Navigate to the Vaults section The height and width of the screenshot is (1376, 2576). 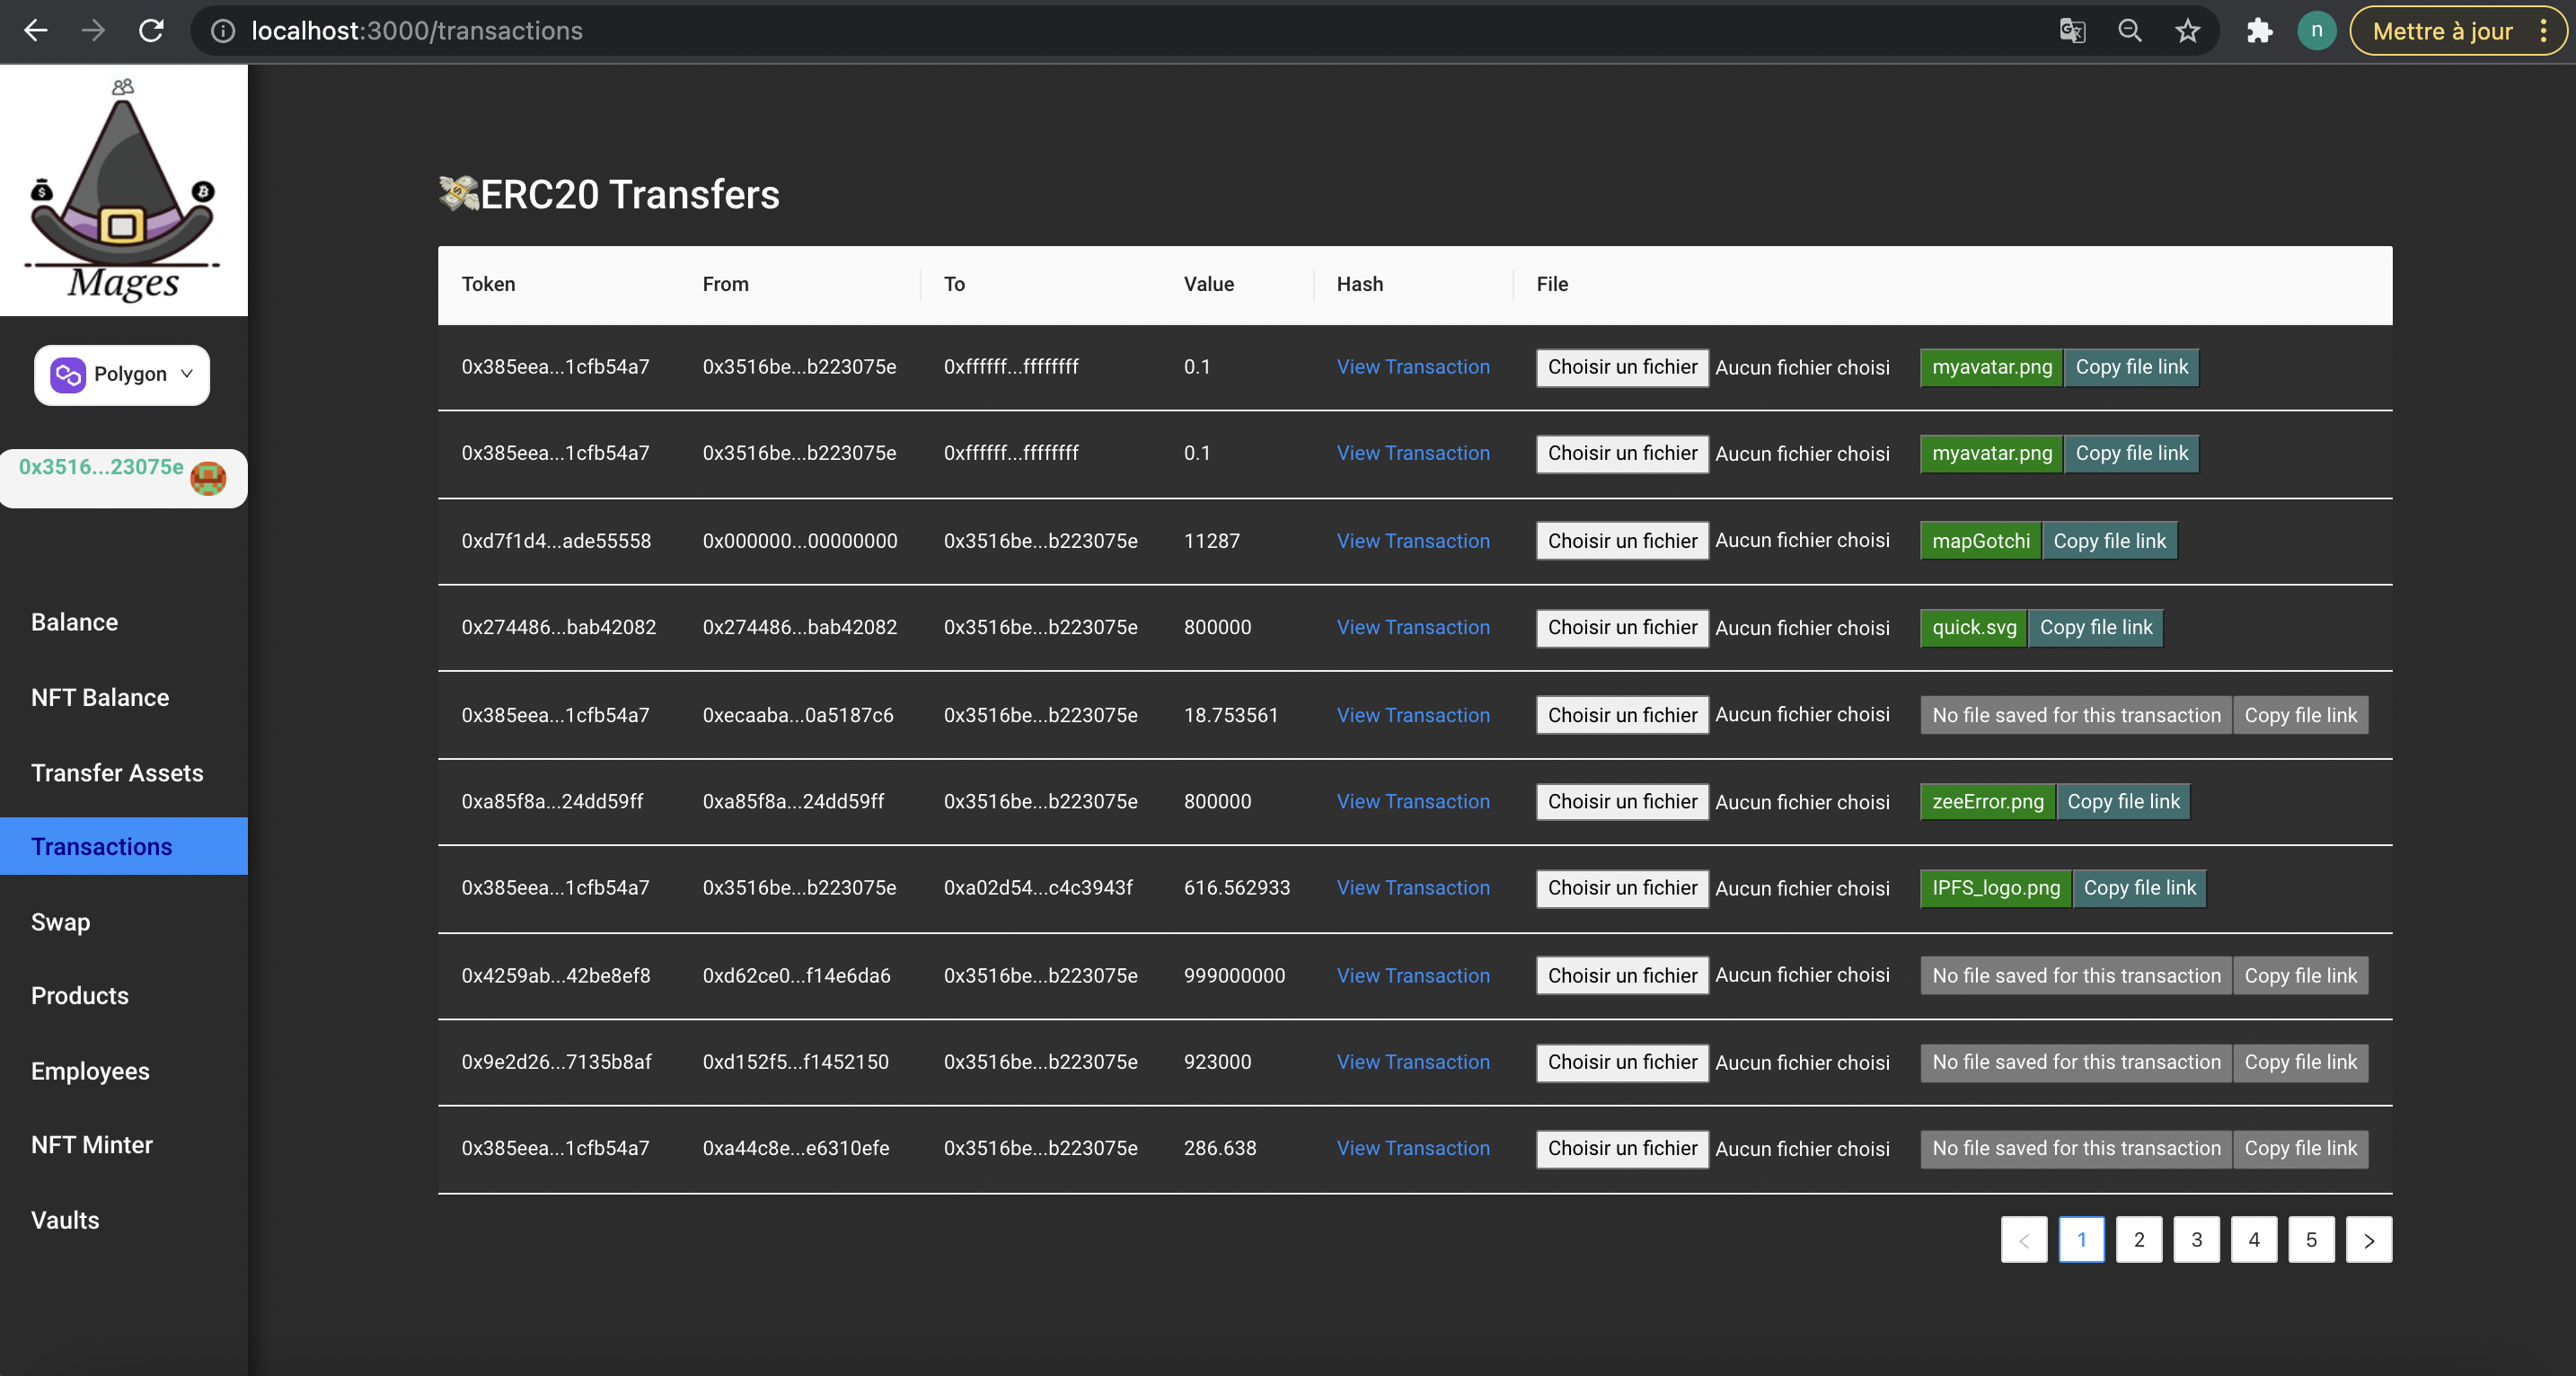coord(65,1220)
